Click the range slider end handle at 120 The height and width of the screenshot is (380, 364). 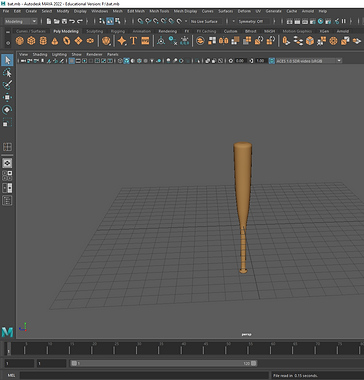[x=254, y=363]
